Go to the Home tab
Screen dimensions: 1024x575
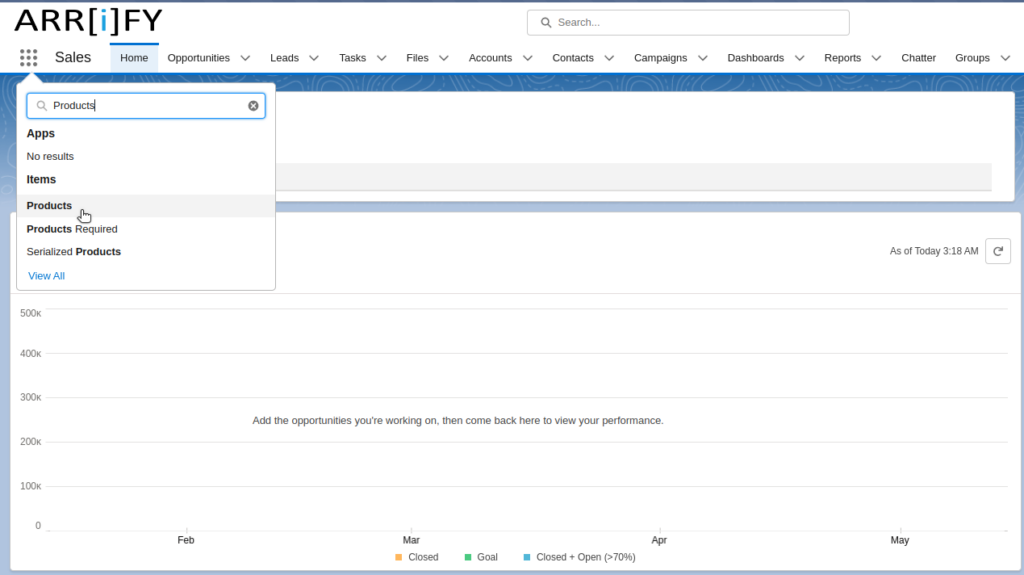pyautogui.click(x=134, y=58)
